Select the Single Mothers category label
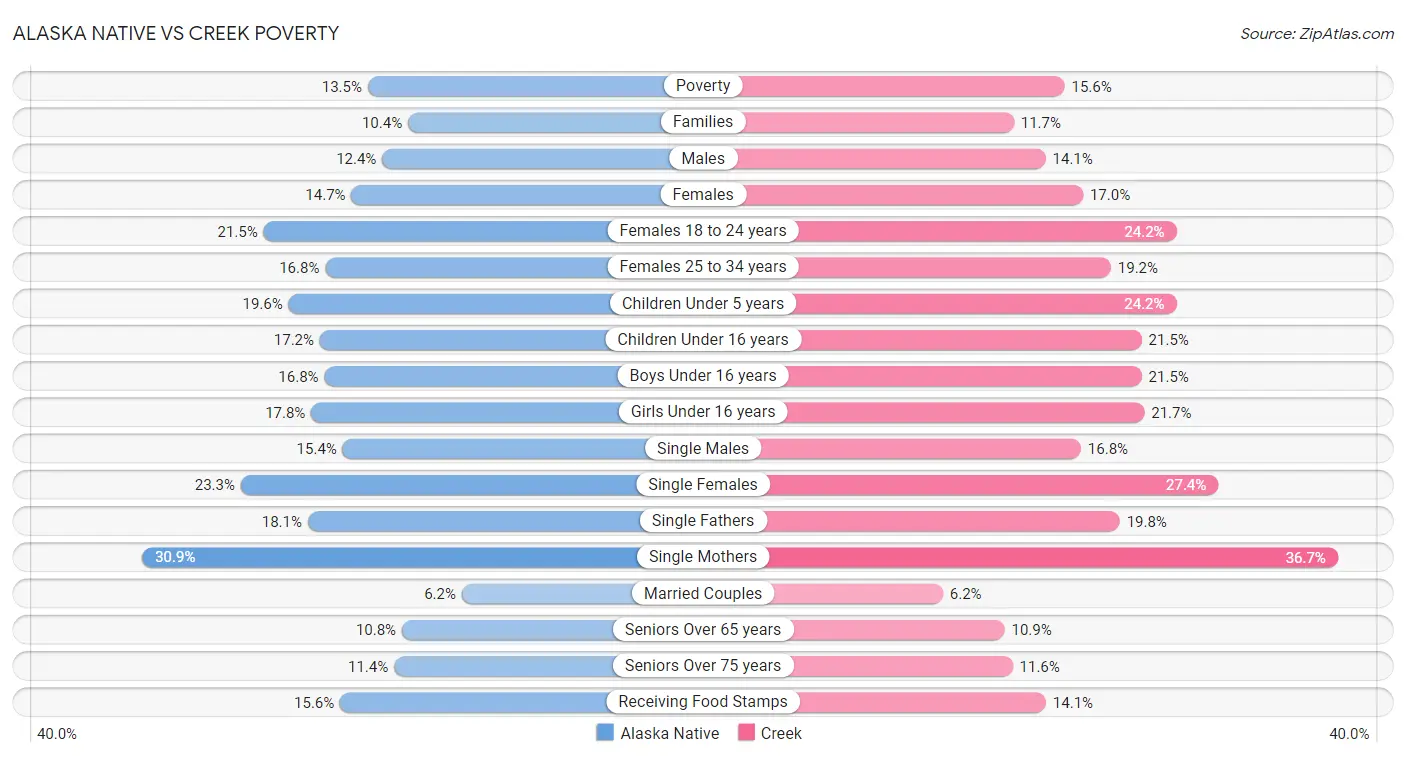Viewport: 1406px width, 758px height. click(x=703, y=557)
